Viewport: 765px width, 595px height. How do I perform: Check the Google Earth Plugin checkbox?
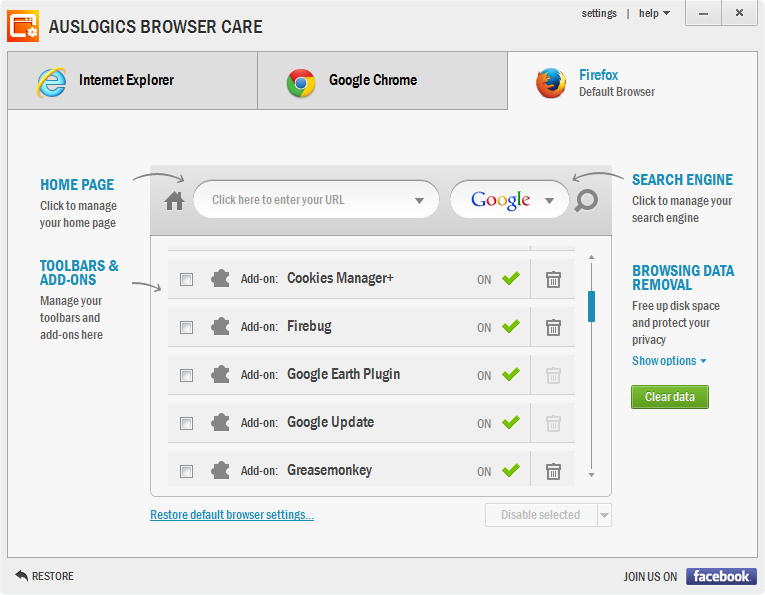pyautogui.click(x=186, y=376)
